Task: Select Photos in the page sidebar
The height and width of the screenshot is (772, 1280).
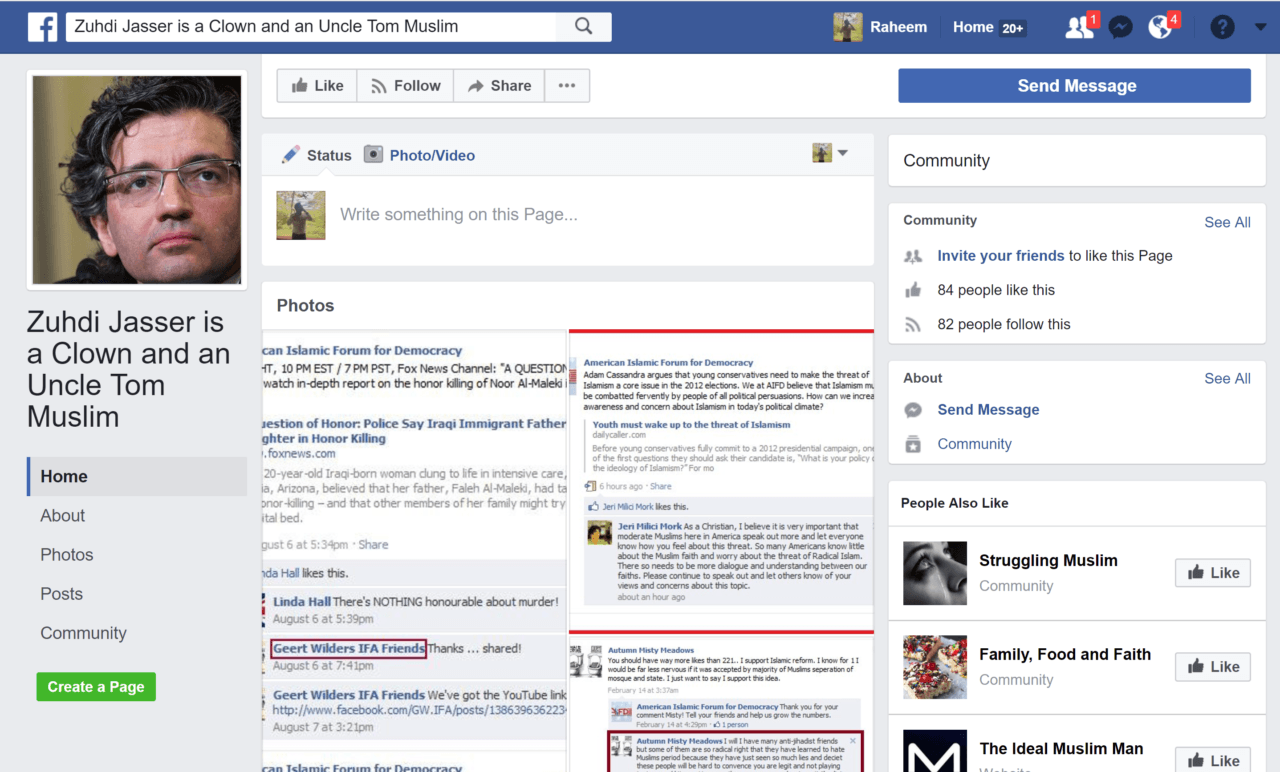Action: coord(67,555)
